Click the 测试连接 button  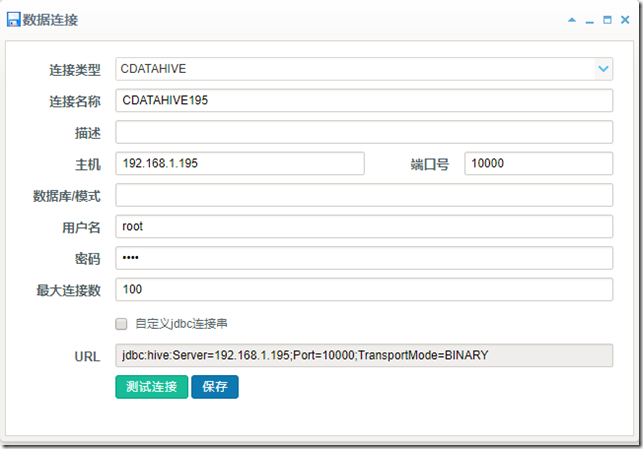(x=152, y=387)
